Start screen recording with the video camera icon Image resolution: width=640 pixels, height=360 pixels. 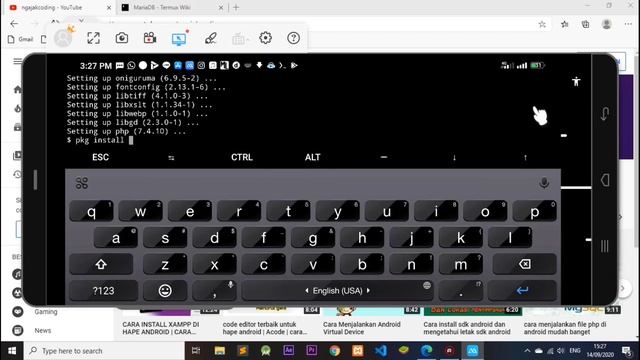tap(150, 38)
